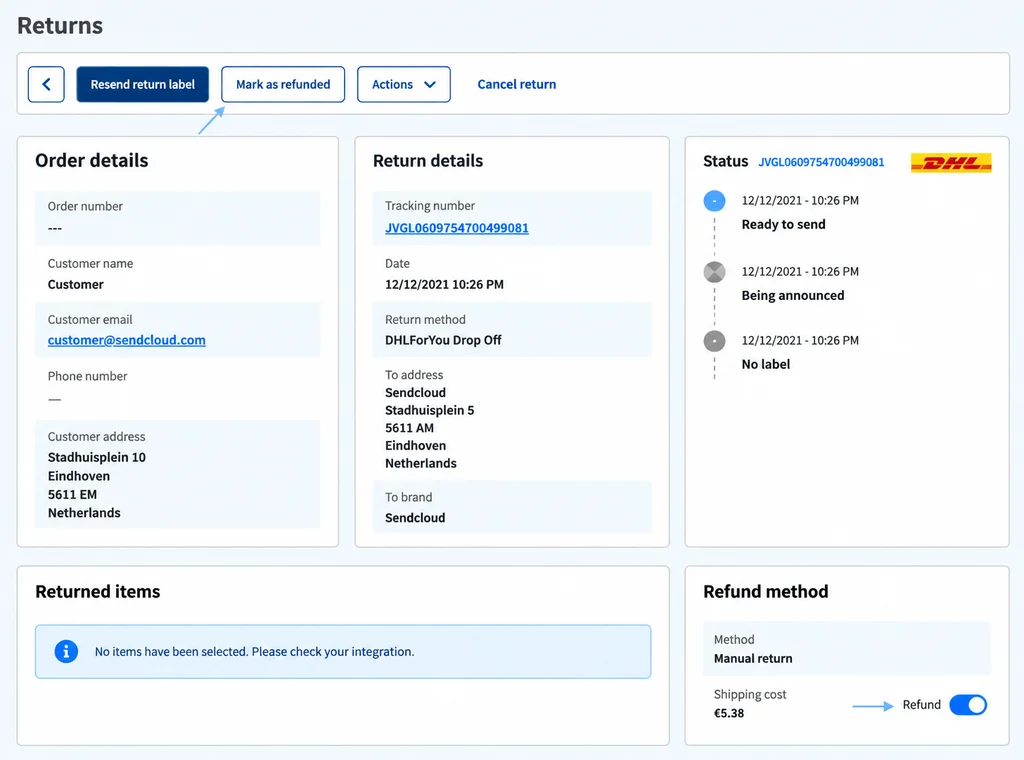
Task: Click the 'Ready to send' status text
Action: [783, 224]
